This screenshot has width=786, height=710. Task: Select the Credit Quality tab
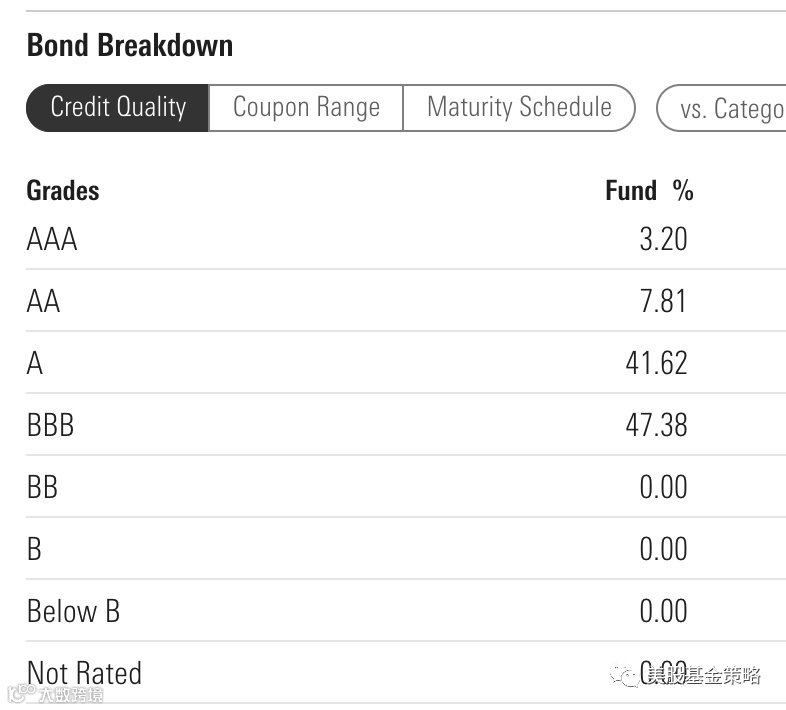click(x=118, y=108)
